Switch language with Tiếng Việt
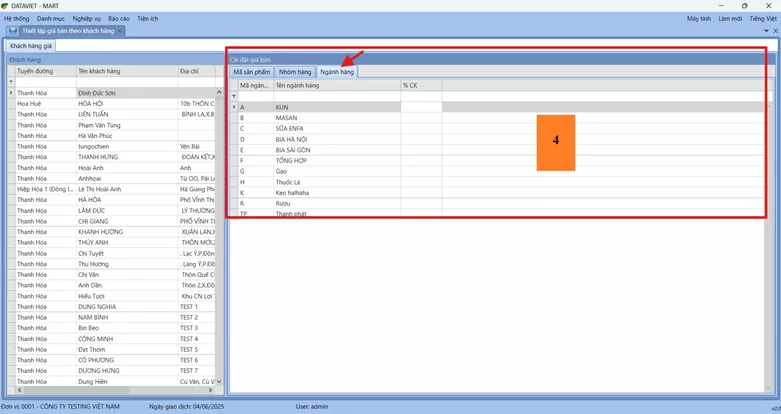The image size is (781, 414). pos(763,18)
